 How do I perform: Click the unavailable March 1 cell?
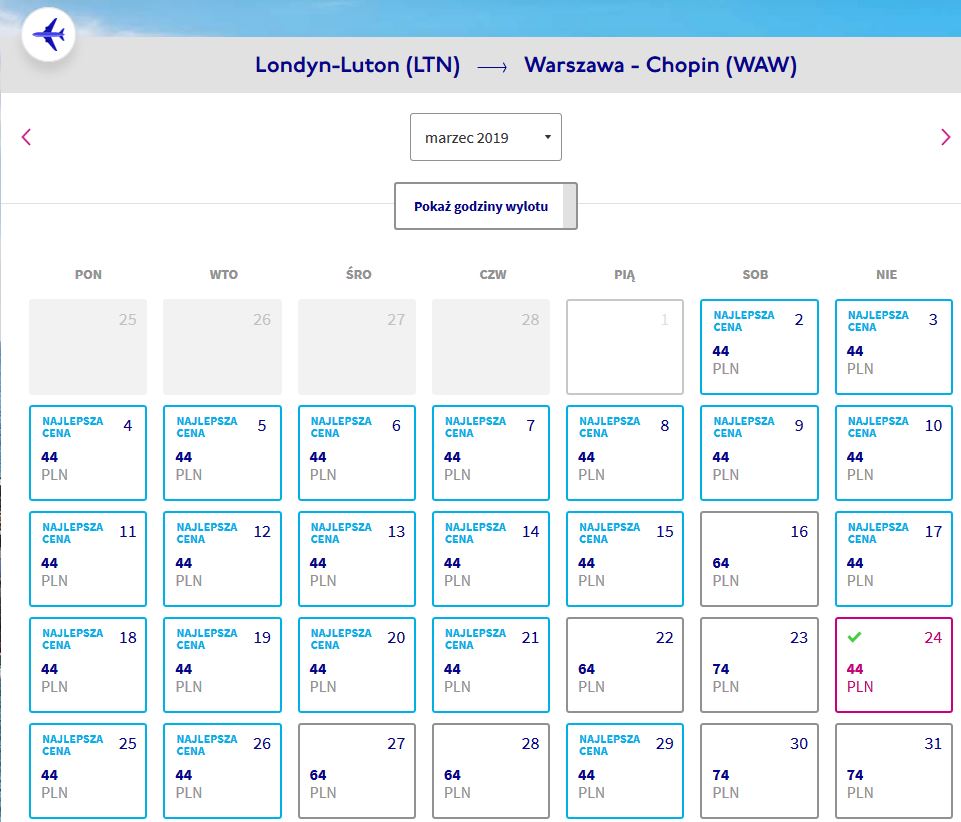coord(625,347)
